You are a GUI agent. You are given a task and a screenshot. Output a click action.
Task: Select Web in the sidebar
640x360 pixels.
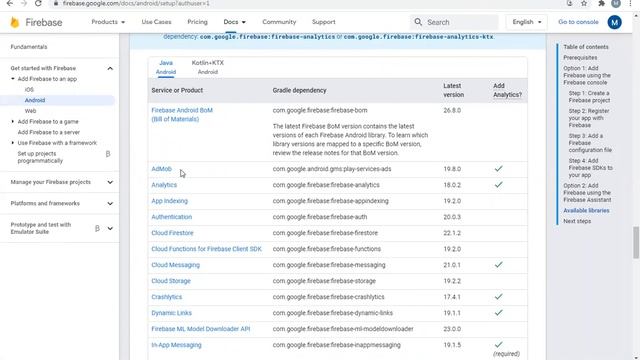click(x=30, y=111)
